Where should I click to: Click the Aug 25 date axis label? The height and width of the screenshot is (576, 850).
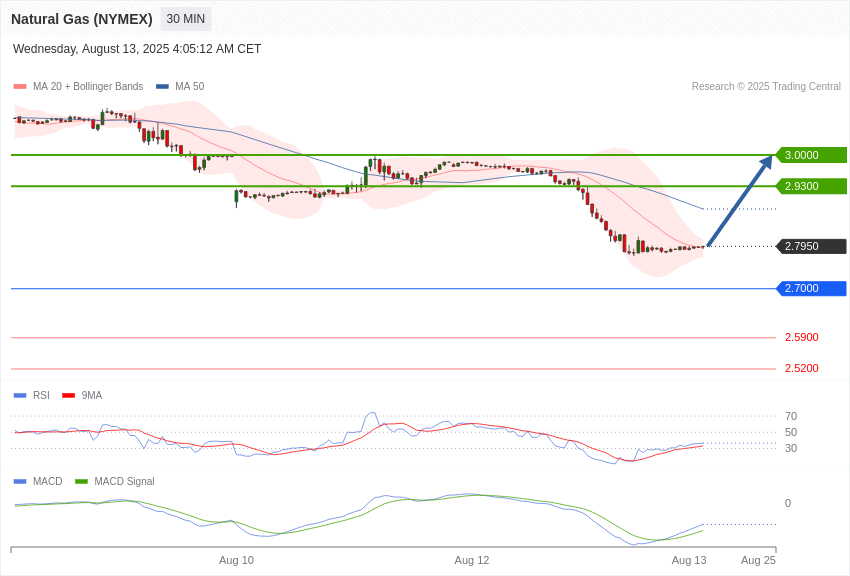(758, 560)
